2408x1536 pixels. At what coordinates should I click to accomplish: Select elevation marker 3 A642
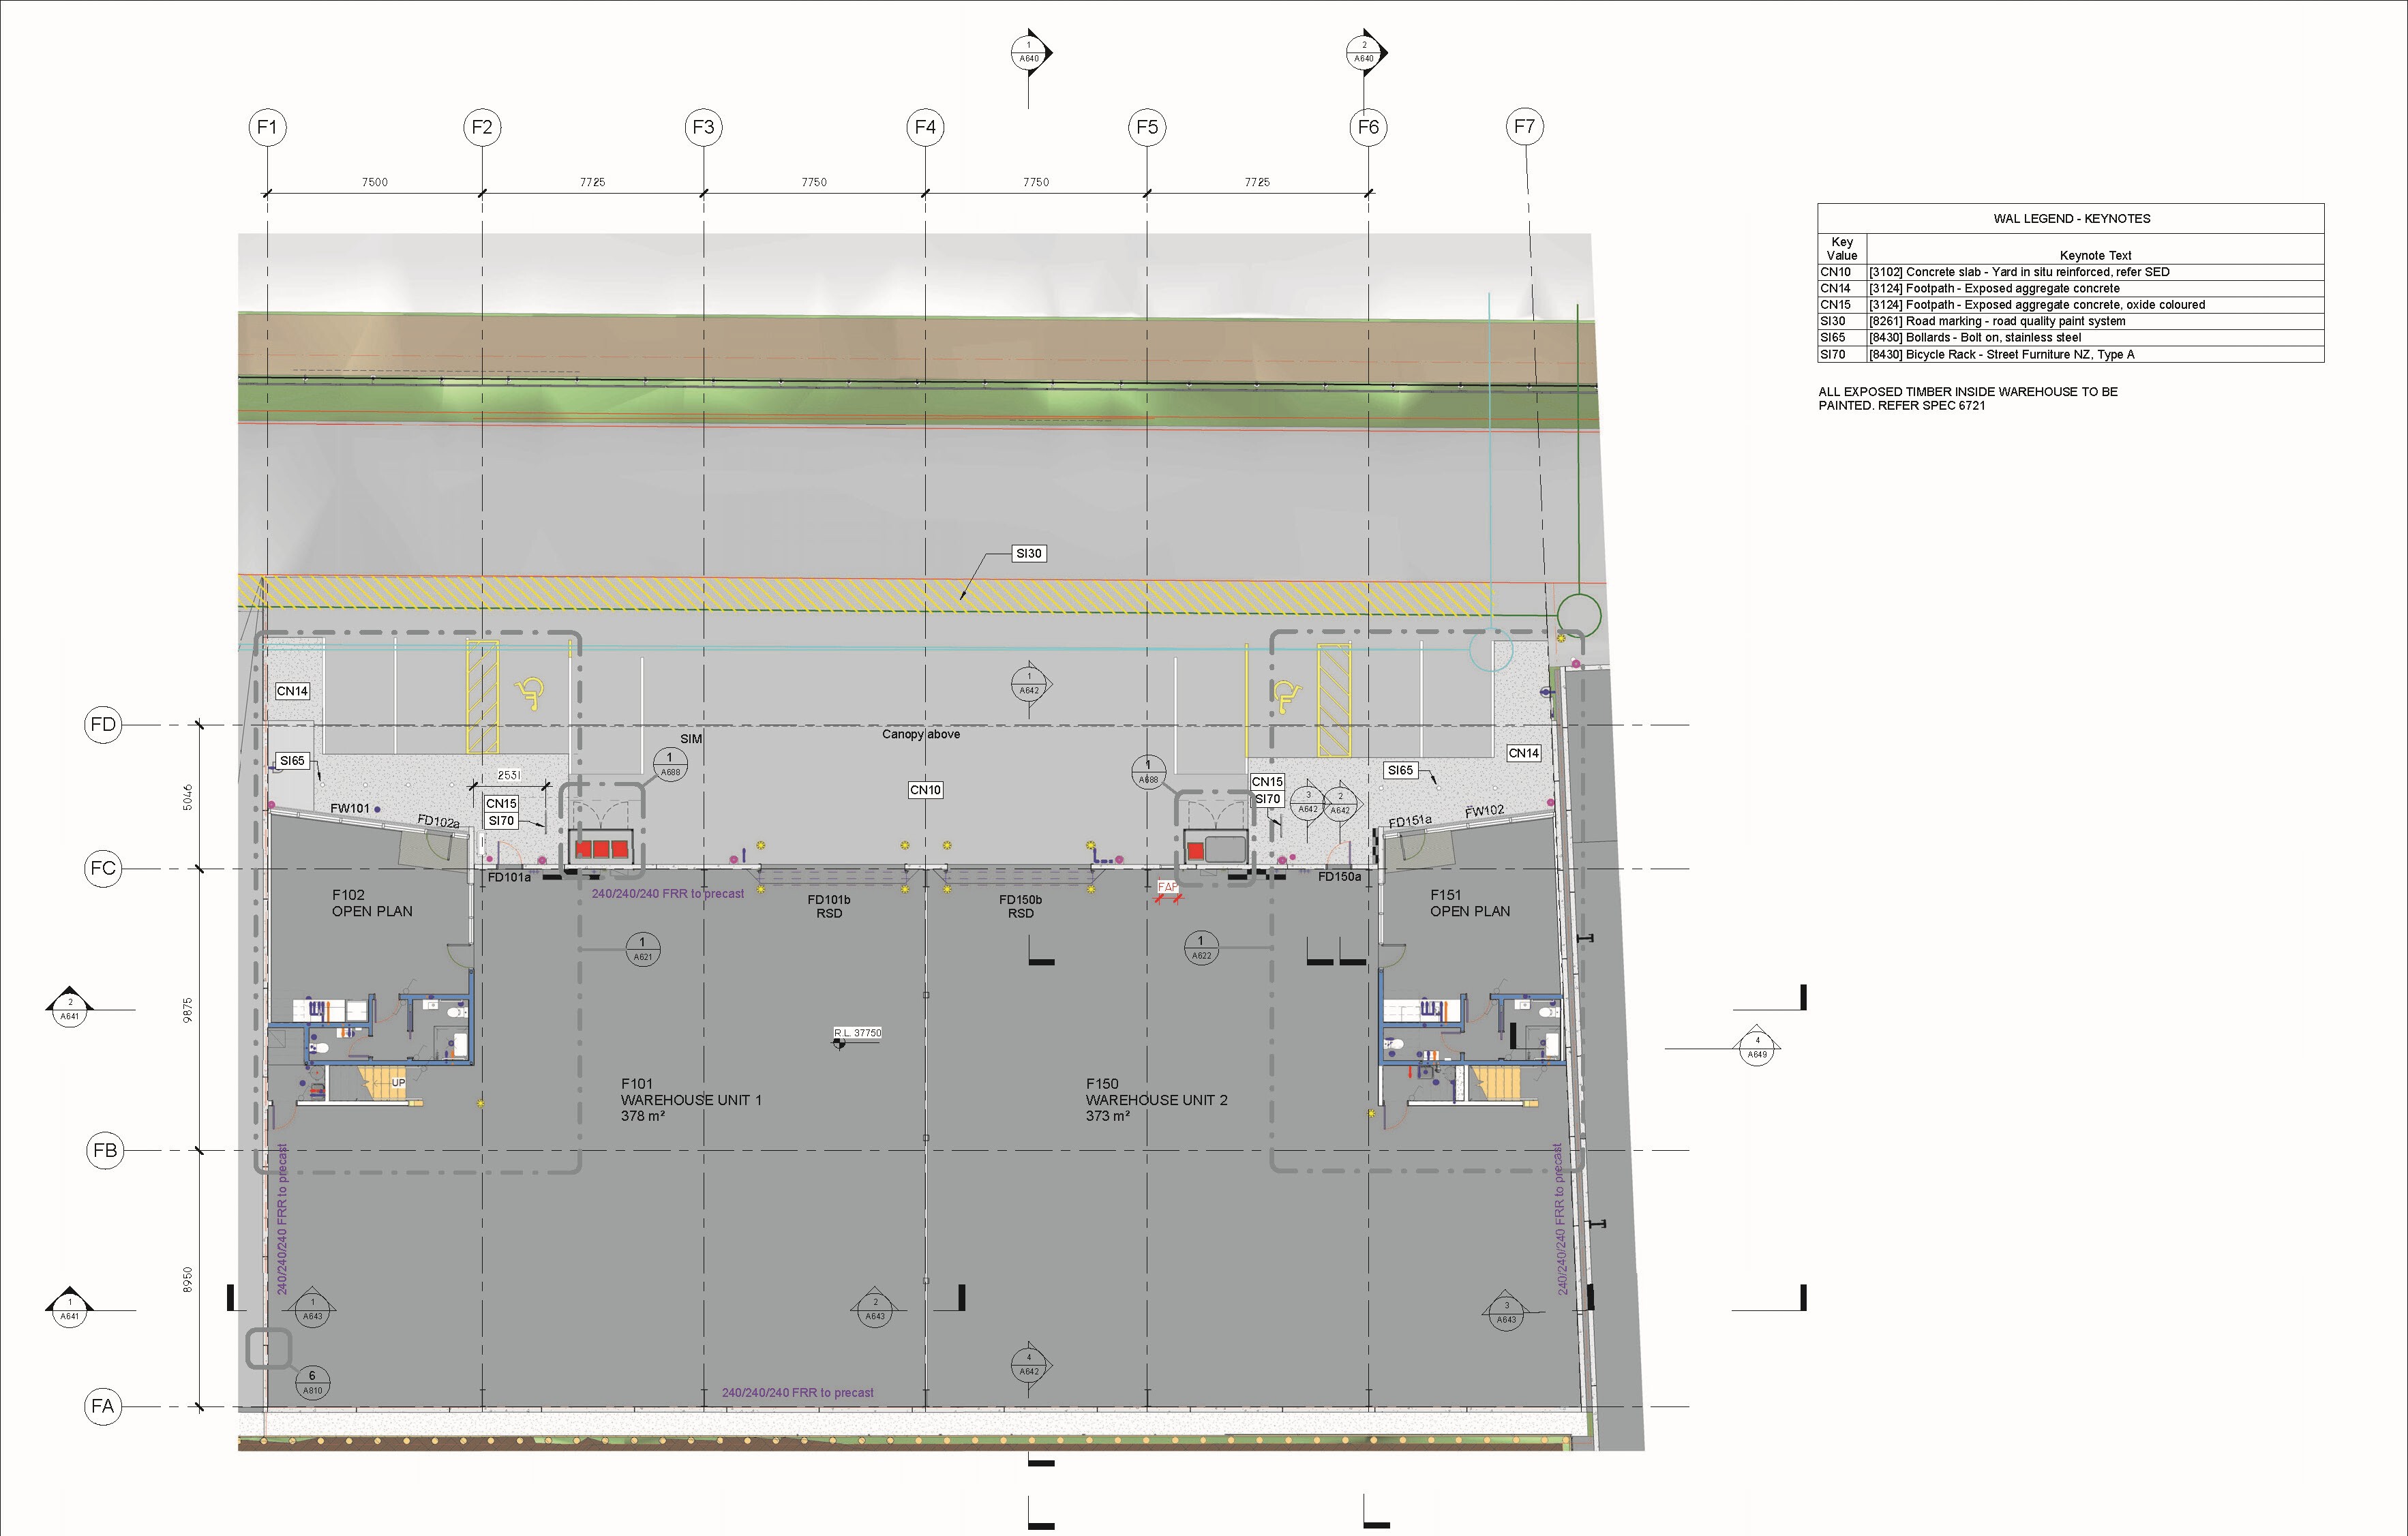1308,802
